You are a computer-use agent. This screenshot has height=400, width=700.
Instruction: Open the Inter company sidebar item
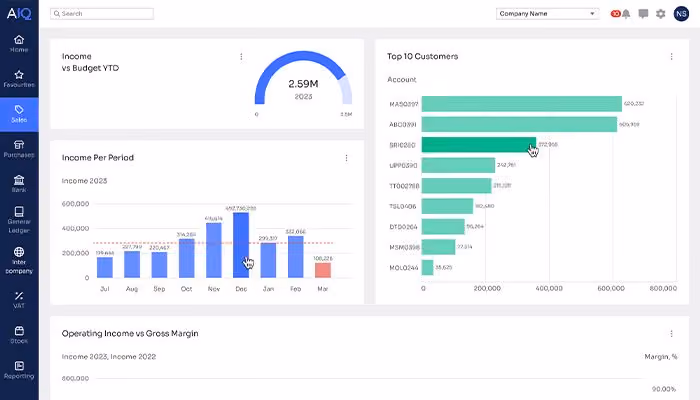19,261
